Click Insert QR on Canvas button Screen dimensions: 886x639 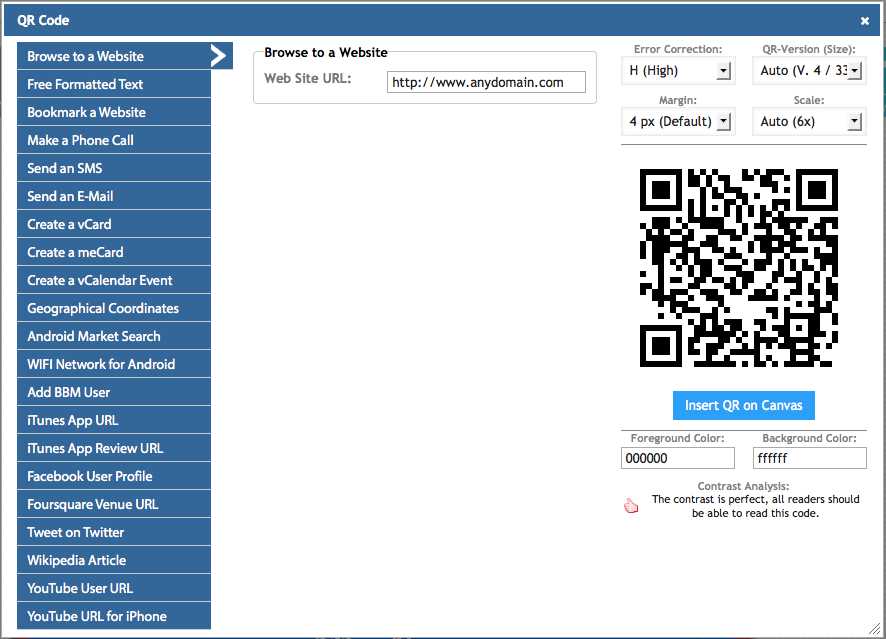(x=744, y=405)
